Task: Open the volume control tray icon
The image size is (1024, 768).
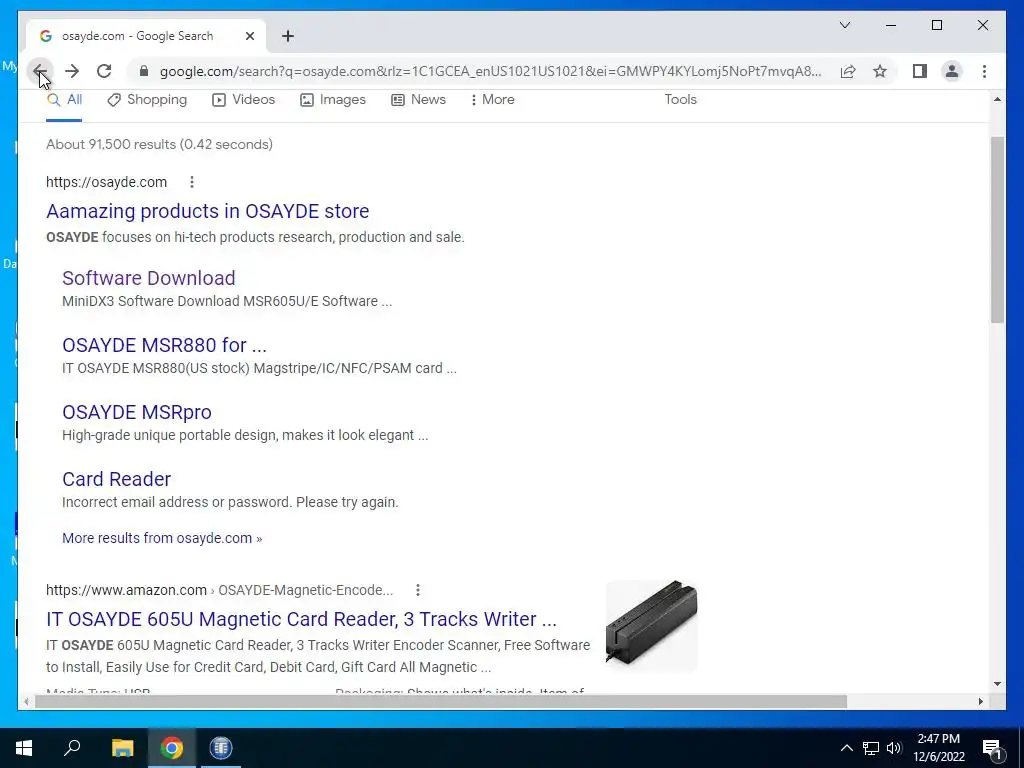Action: click(x=894, y=748)
